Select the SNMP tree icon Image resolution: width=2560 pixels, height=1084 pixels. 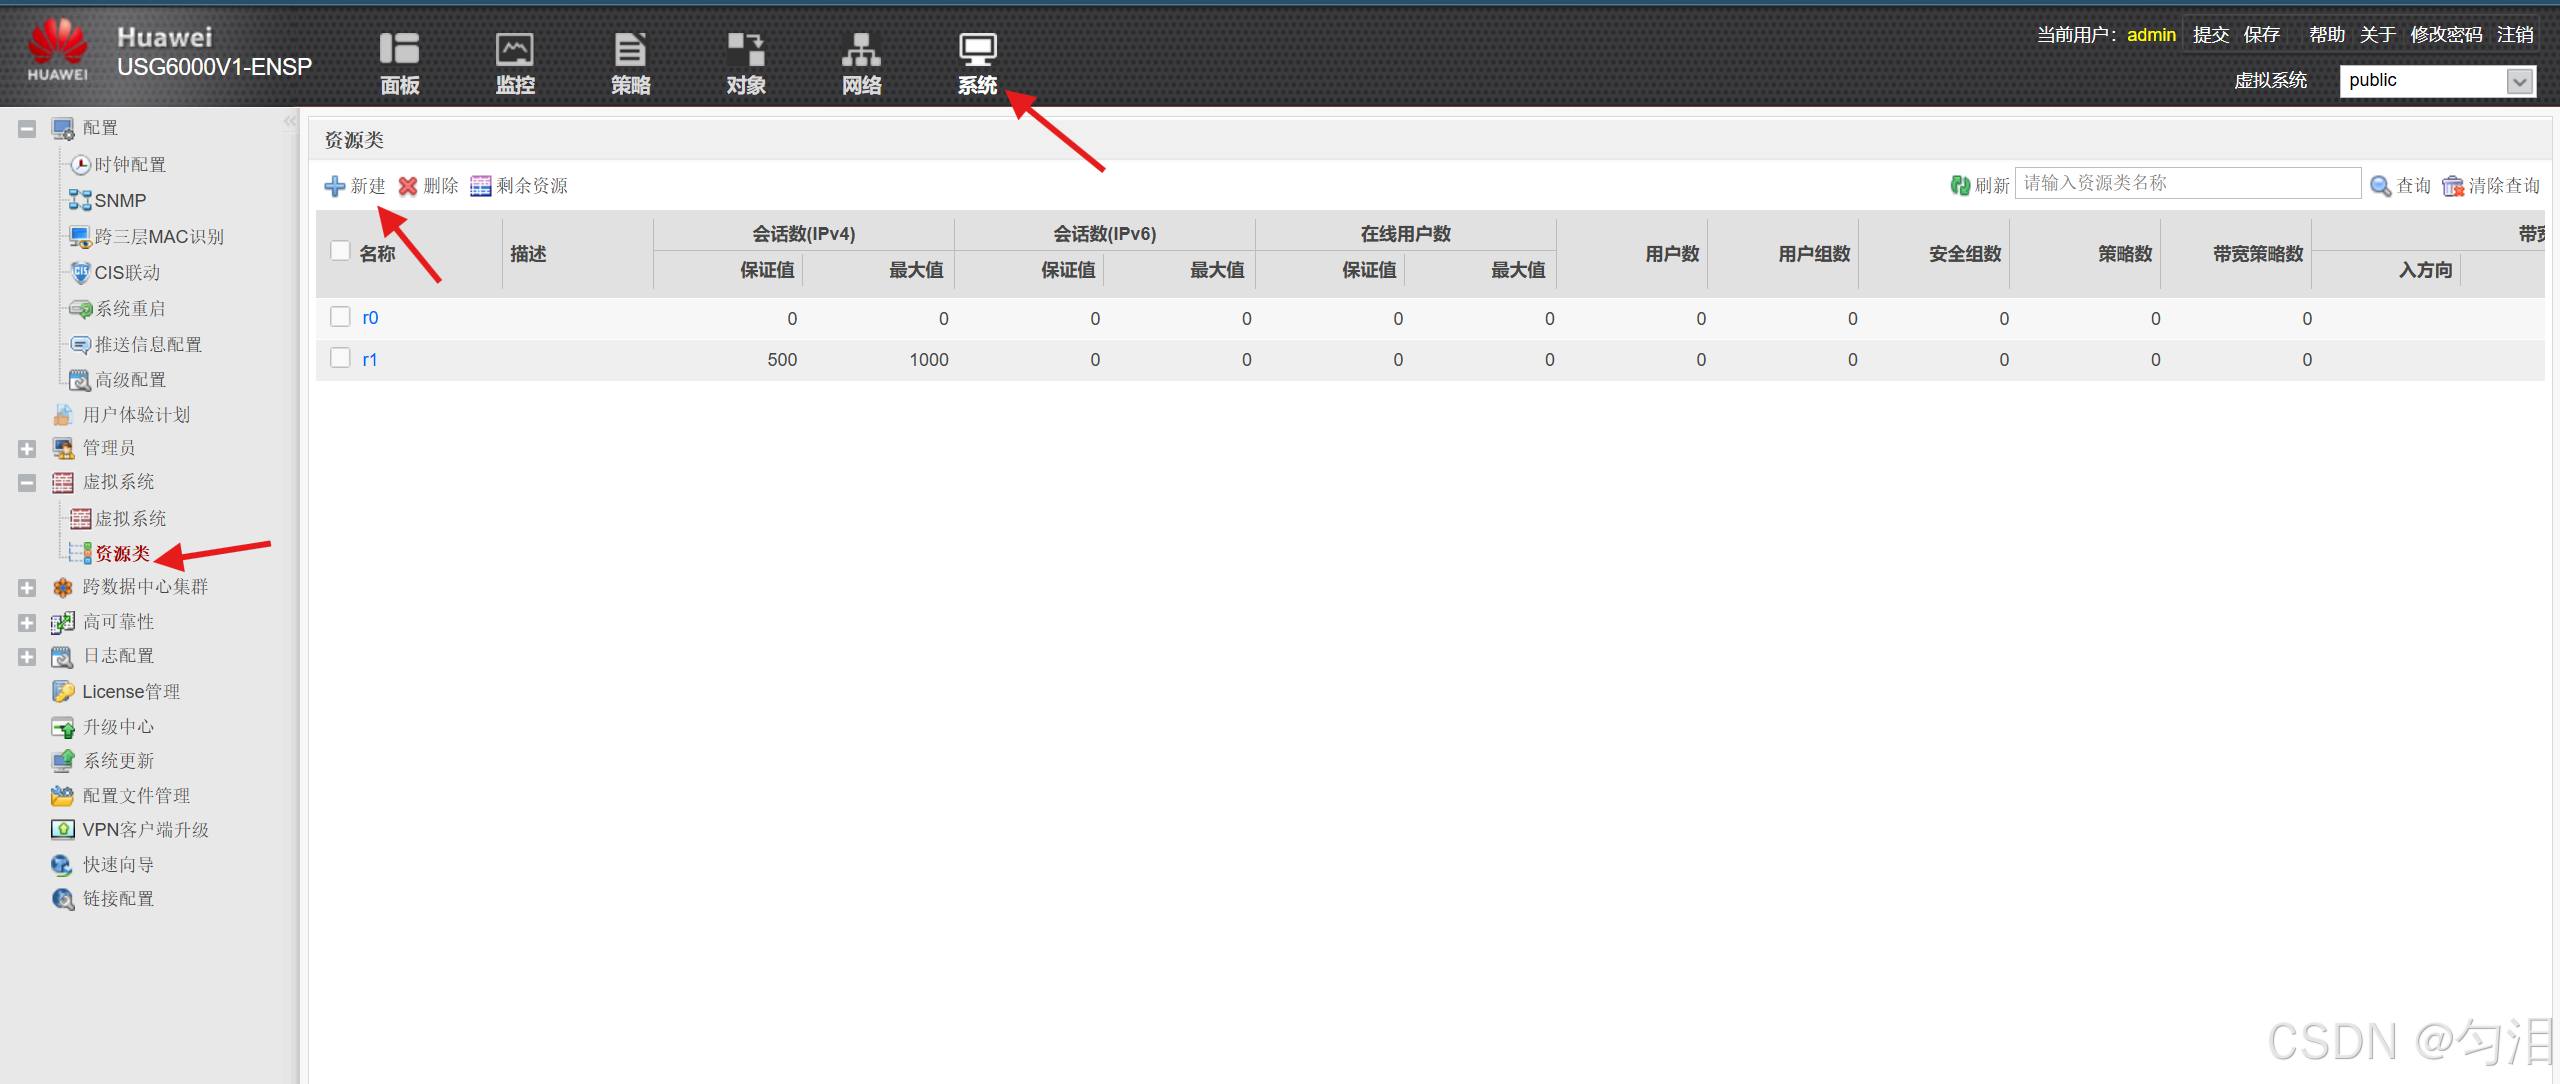click(80, 201)
